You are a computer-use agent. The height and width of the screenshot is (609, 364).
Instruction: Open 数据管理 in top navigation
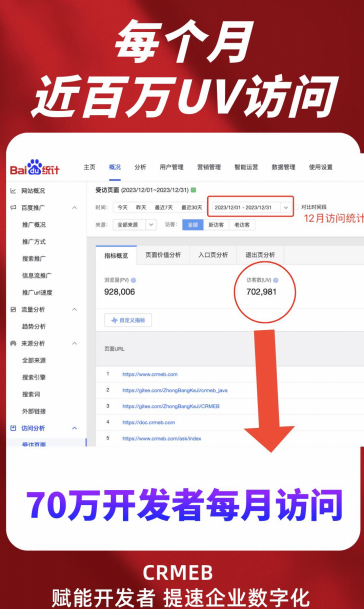point(284,167)
